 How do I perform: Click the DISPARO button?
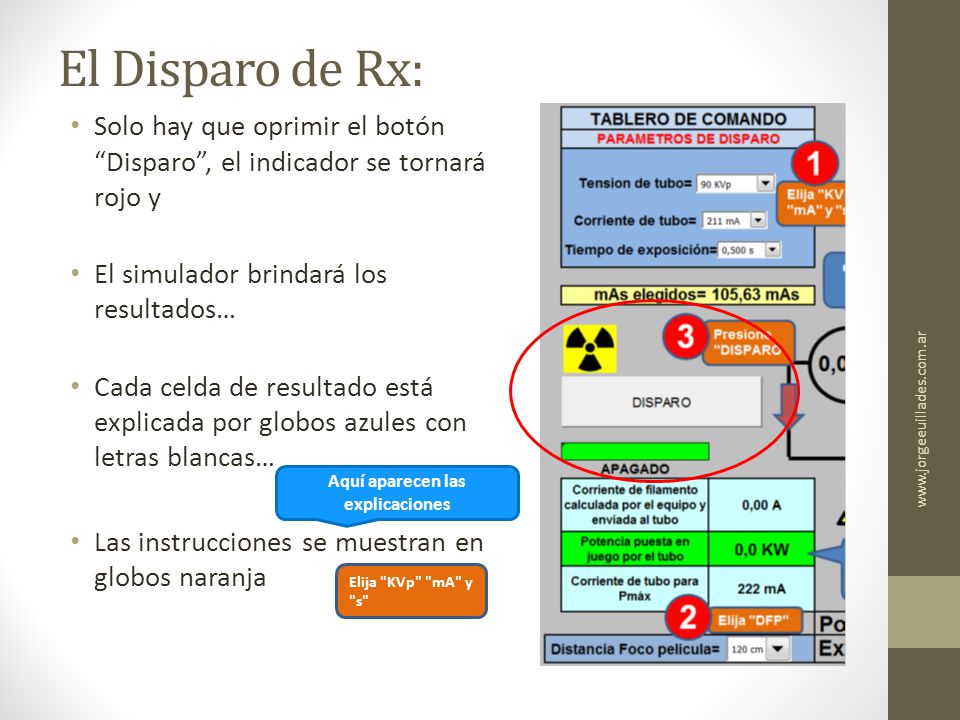pos(661,402)
